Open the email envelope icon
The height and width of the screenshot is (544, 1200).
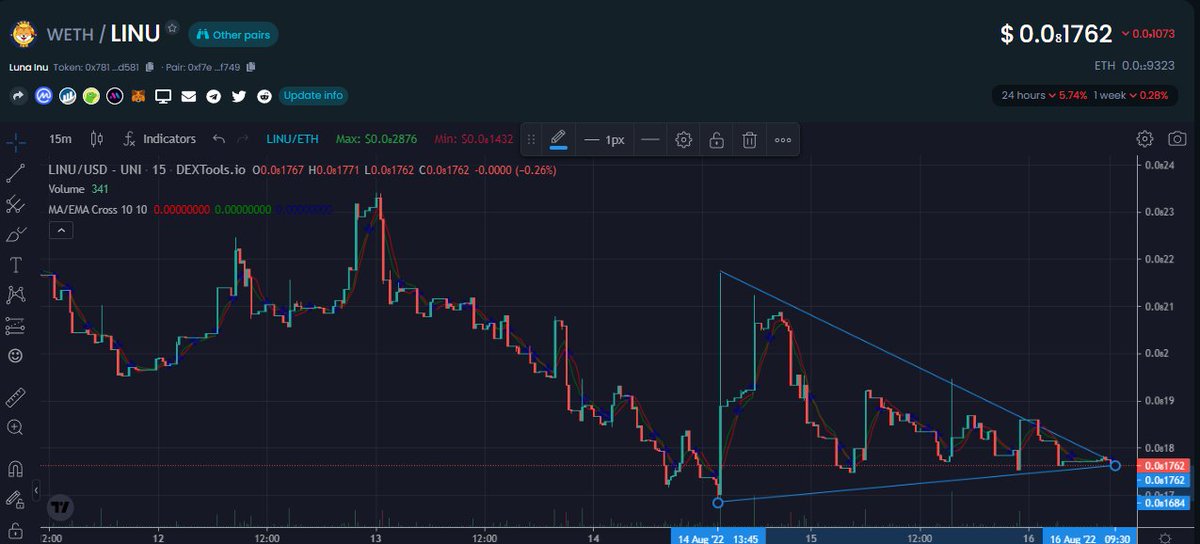pyautogui.click(x=189, y=96)
